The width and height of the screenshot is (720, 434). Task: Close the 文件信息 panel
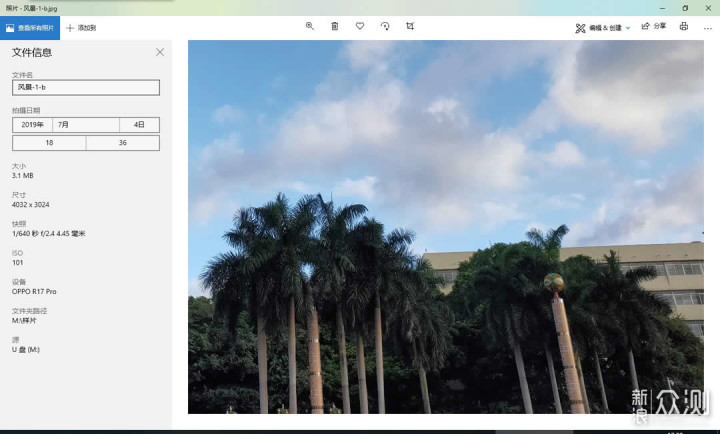click(160, 52)
